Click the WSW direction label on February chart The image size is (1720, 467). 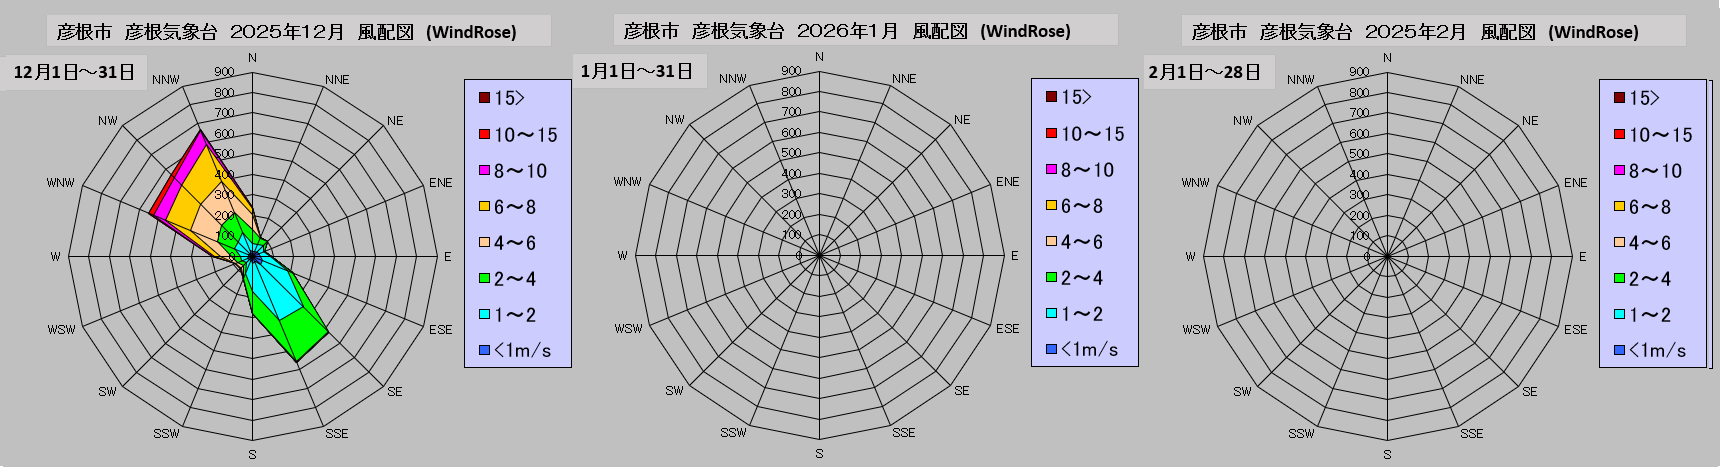click(x=1196, y=329)
